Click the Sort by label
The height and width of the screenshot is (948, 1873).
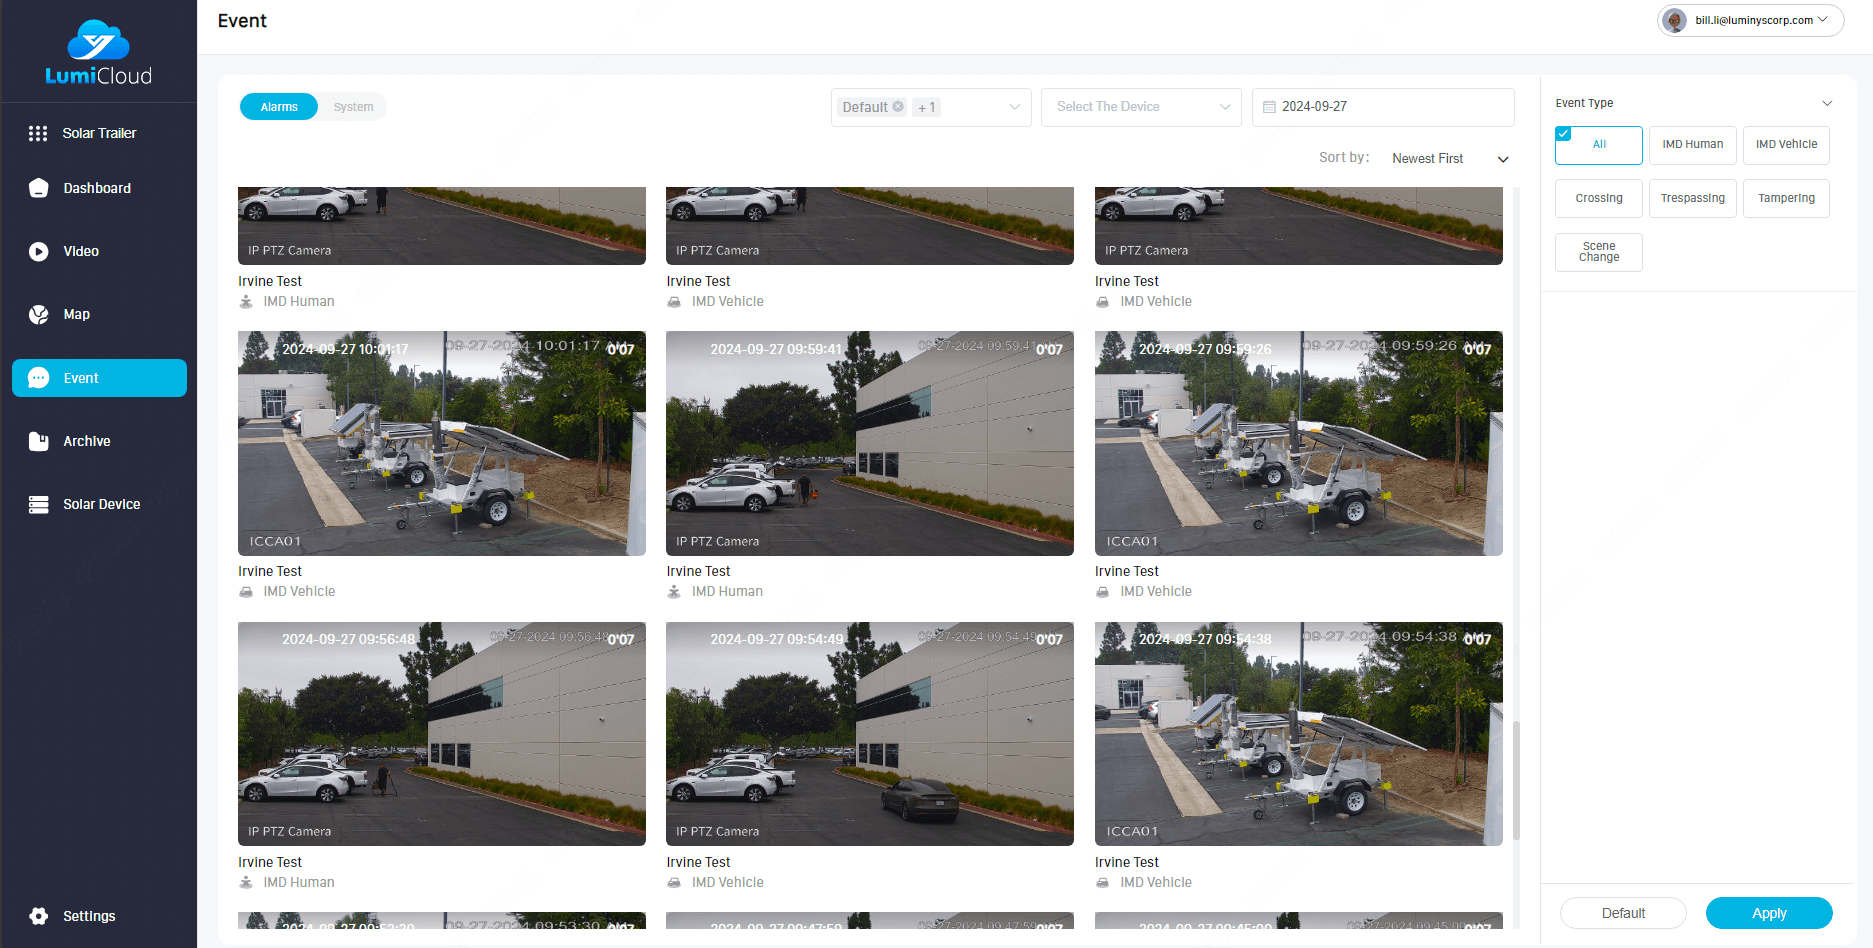point(1343,158)
